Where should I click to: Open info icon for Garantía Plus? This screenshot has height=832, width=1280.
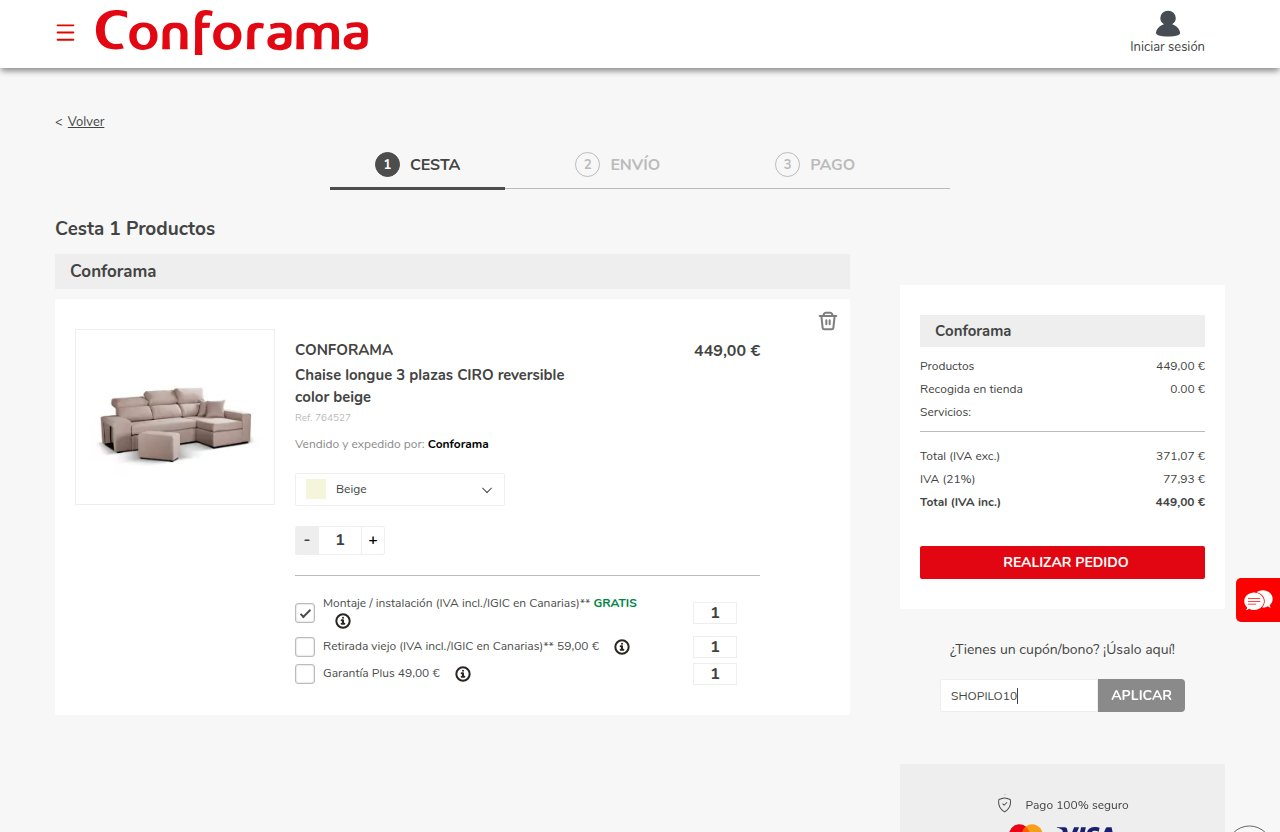coord(463,674)
